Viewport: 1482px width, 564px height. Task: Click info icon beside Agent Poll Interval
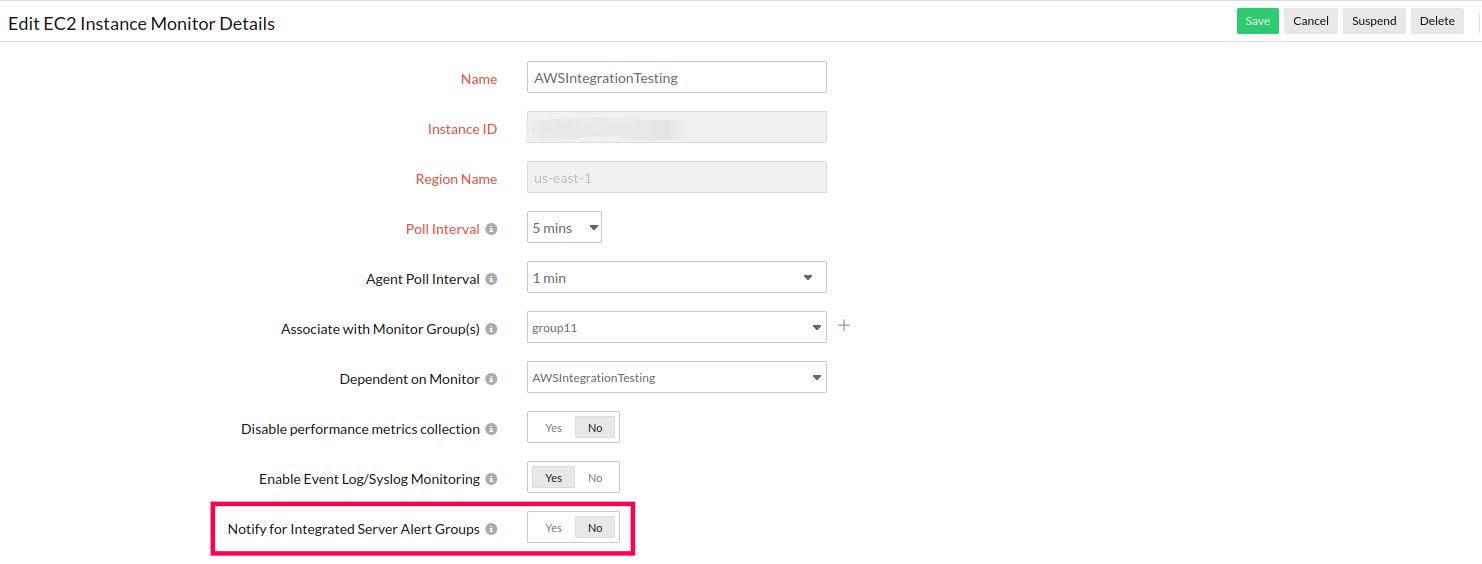click(491, 279)
